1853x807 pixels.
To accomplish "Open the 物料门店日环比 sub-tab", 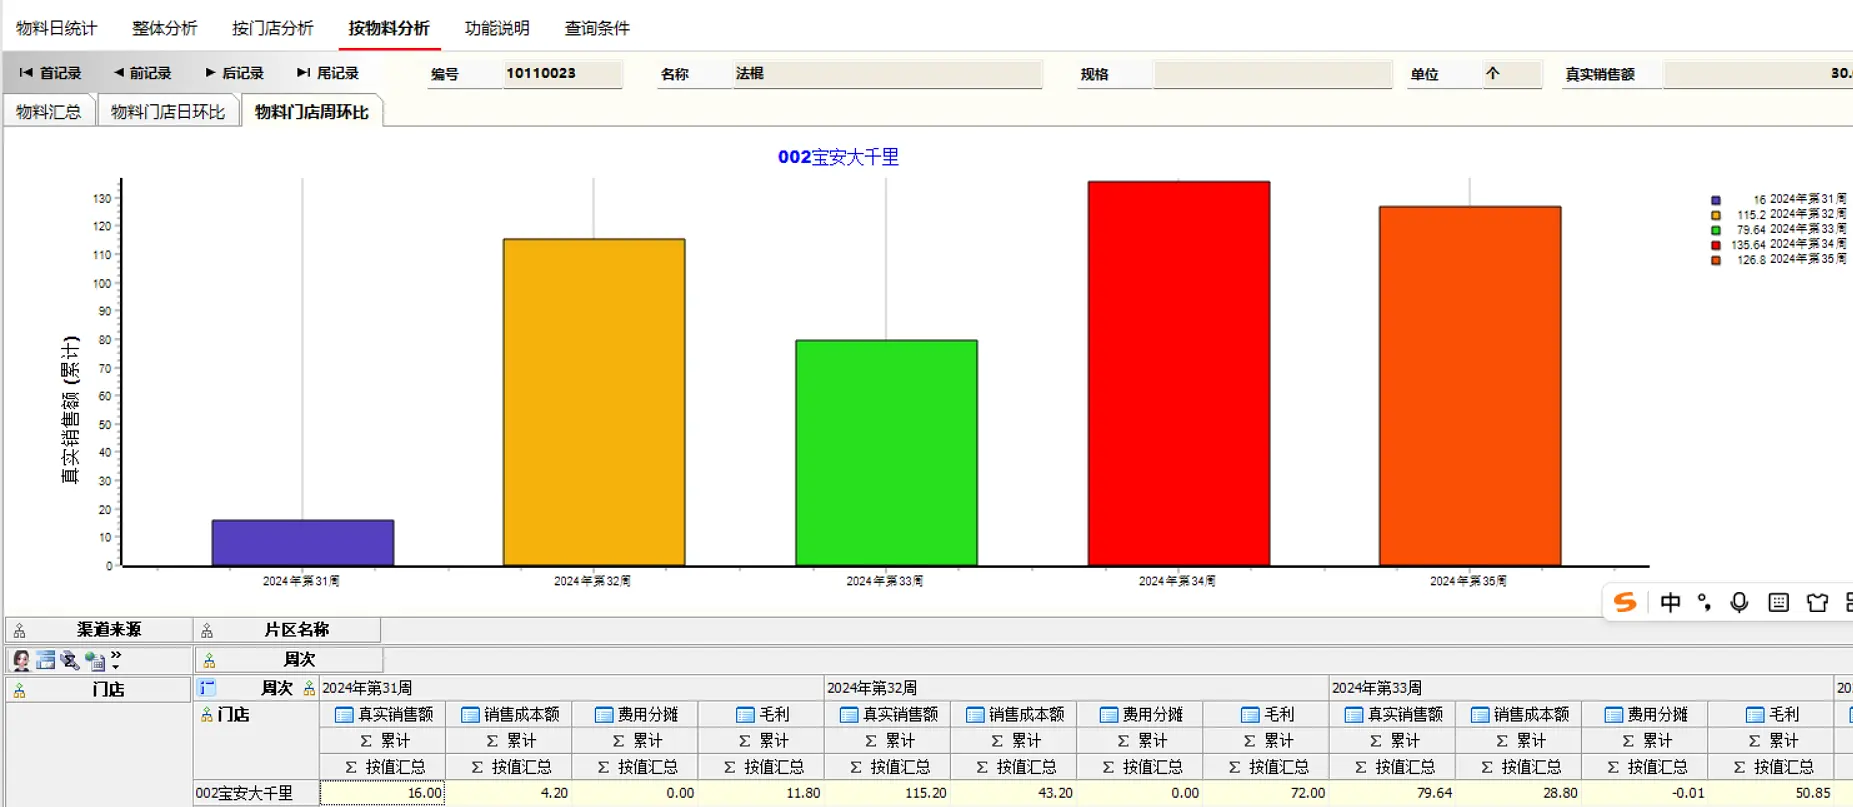I will [x=168, y=112].
